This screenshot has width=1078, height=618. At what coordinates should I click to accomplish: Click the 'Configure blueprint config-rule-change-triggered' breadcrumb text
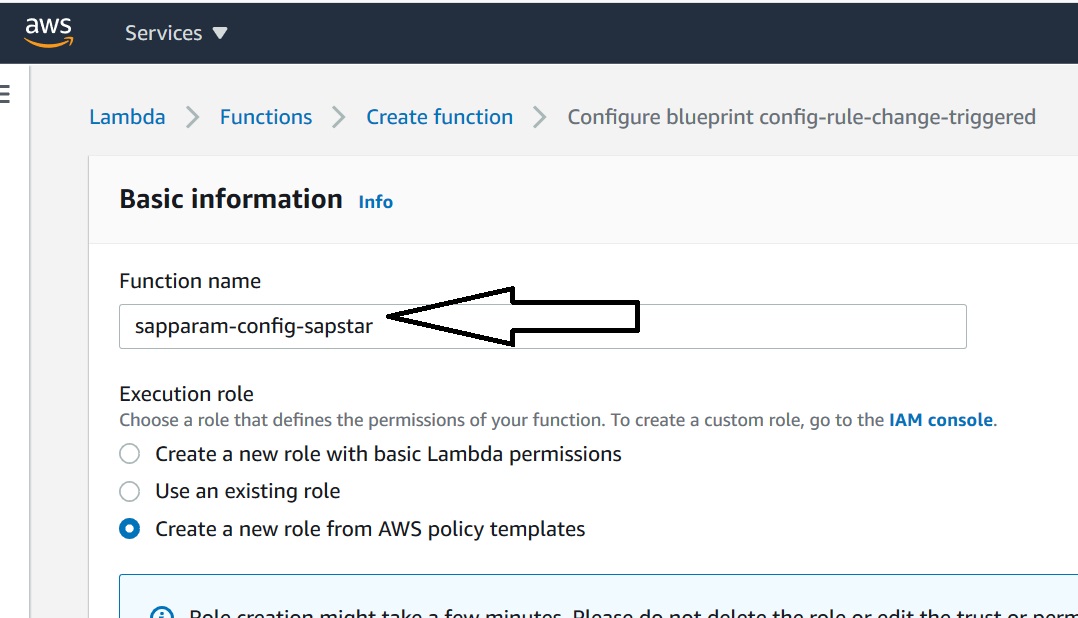pos(802,117)
